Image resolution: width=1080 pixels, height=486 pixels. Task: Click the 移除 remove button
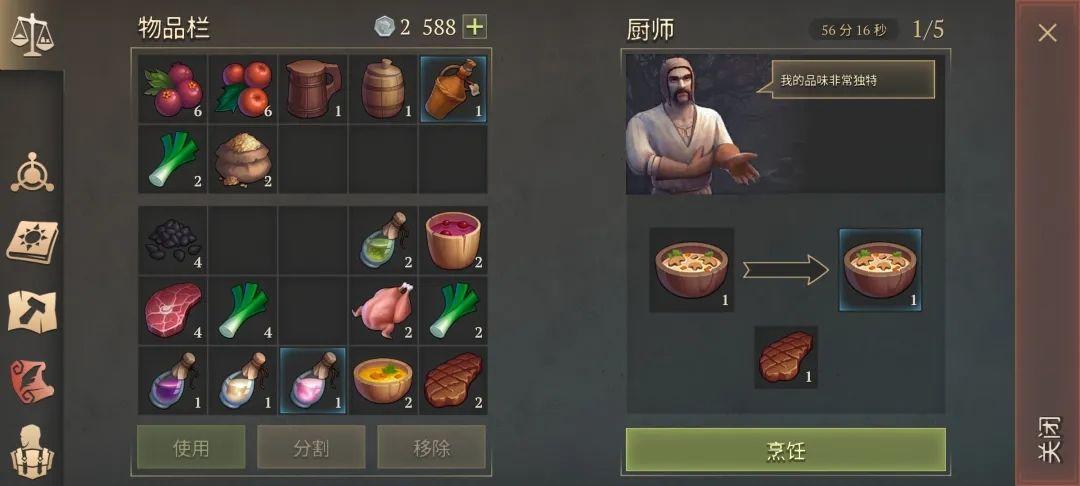(x=431, y=447)
